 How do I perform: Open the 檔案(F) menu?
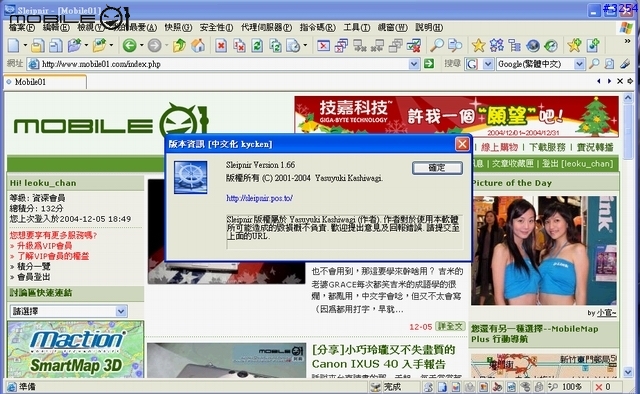coord(22,27)
